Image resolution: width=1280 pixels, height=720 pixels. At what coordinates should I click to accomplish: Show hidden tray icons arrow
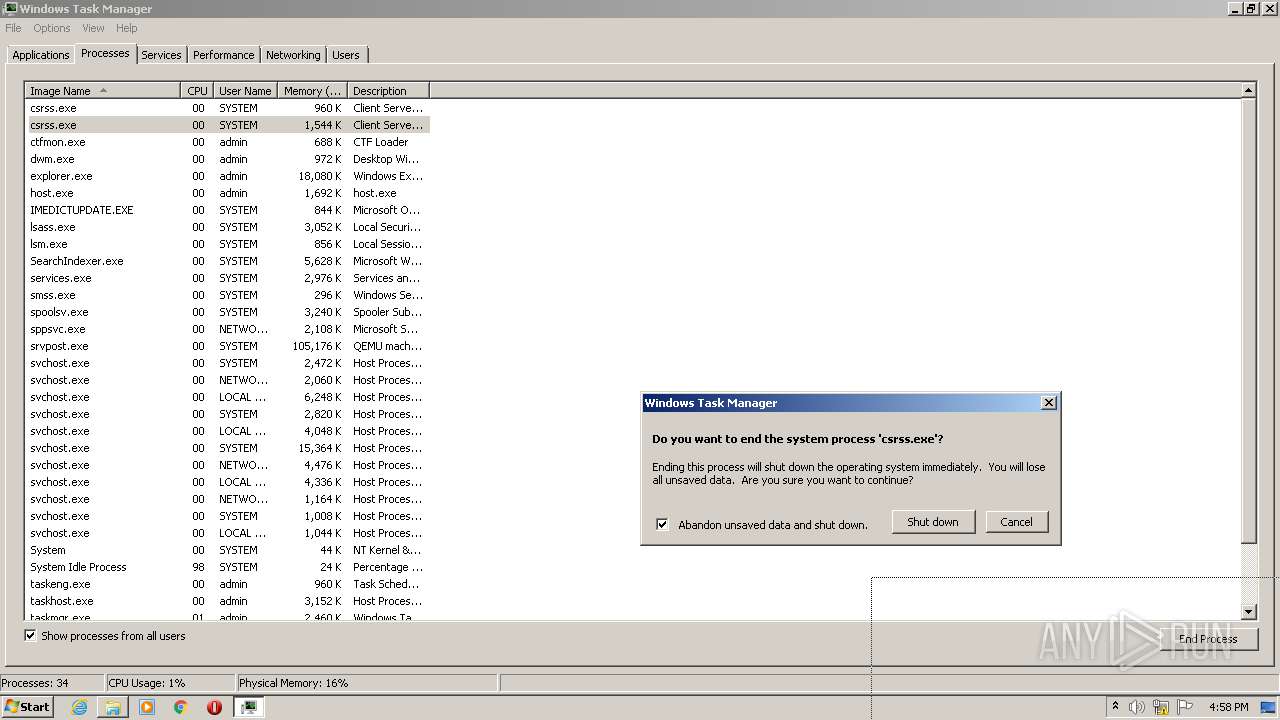(1116, 706)
